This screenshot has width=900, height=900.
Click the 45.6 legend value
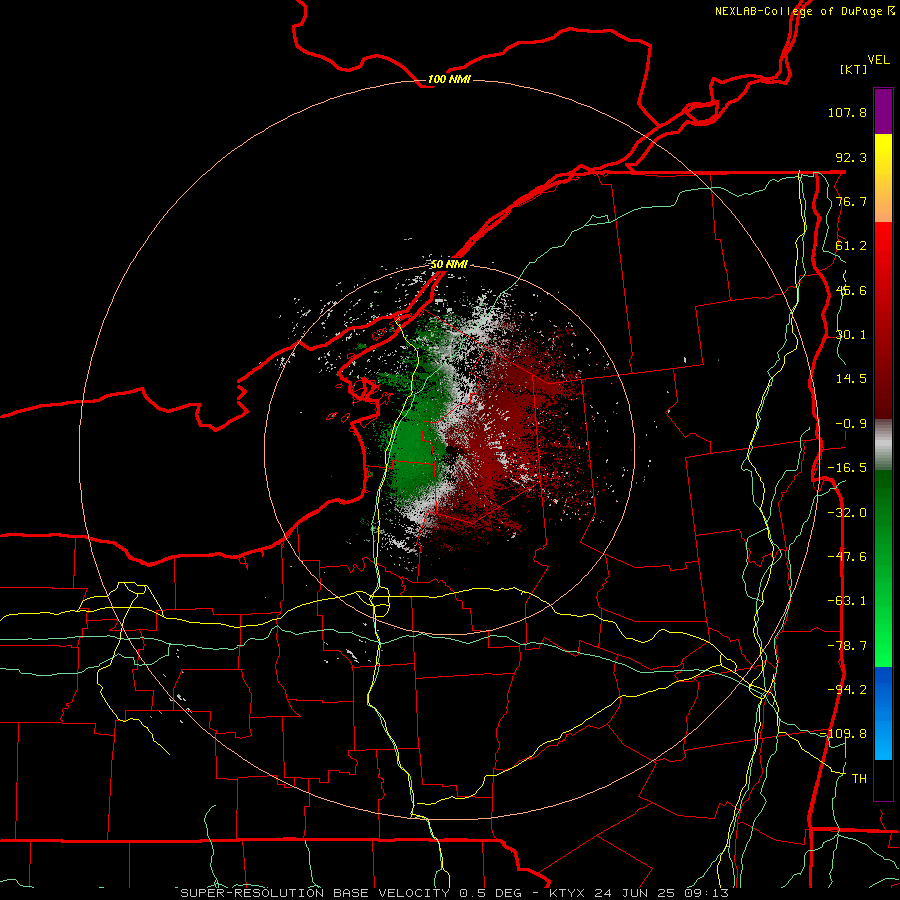tap(851, 290)
